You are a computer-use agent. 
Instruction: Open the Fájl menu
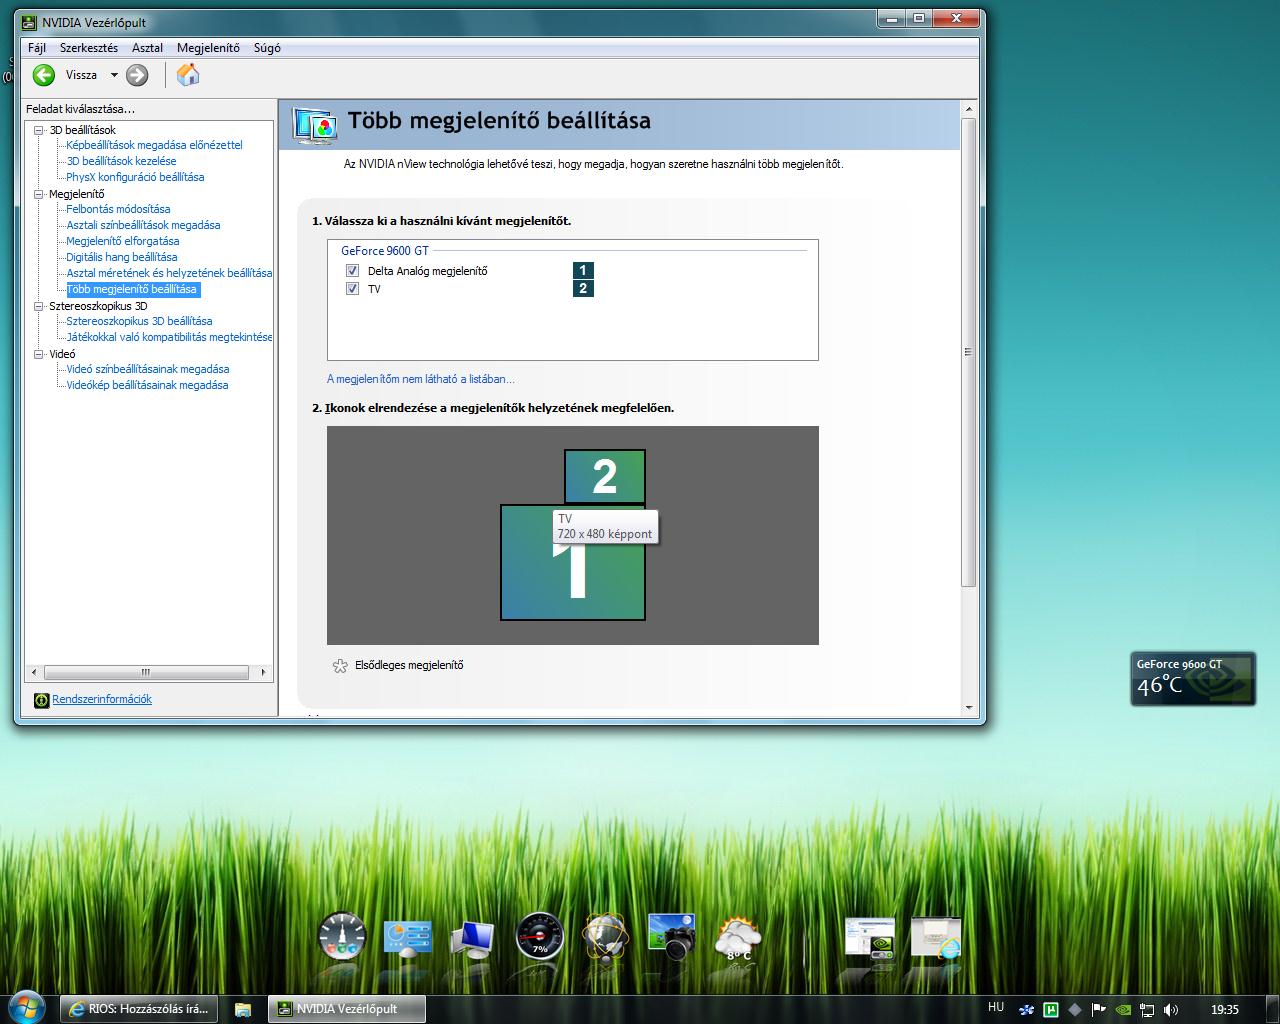point(37,48)
